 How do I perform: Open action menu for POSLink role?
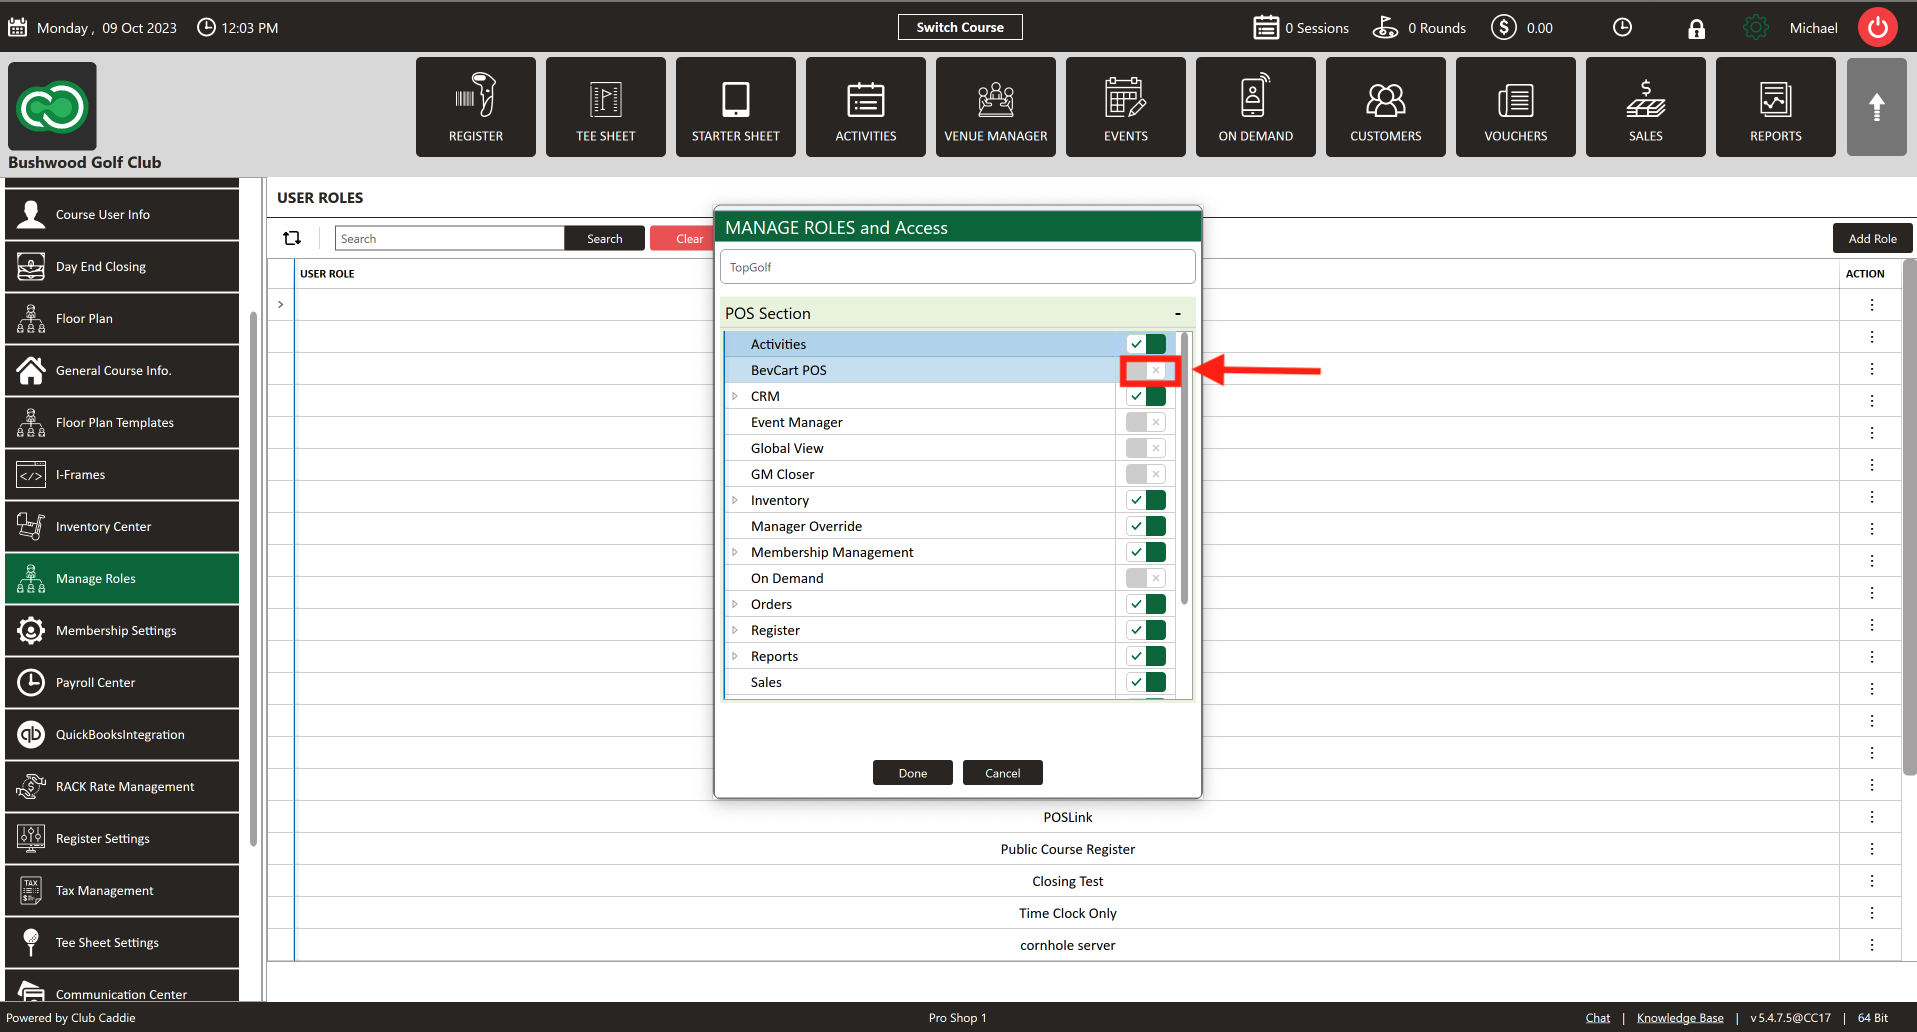pos(1872,817)
